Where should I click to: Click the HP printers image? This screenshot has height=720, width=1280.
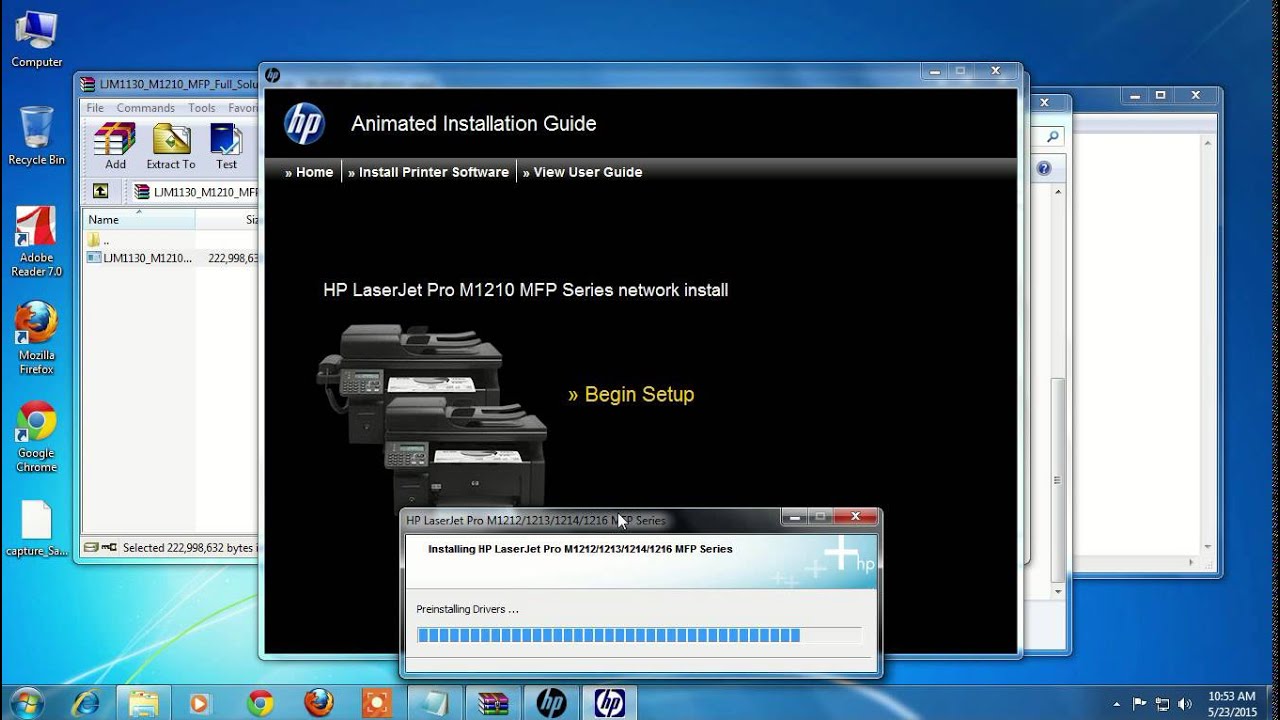pos(432,415)
